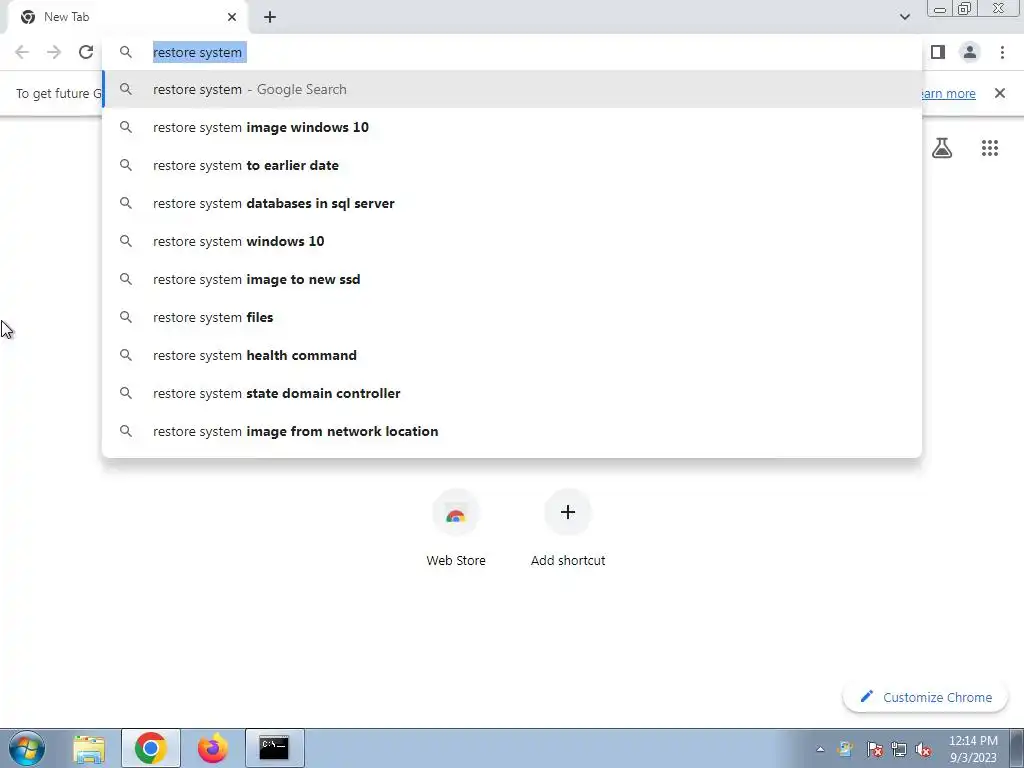This screenshot has height=768, width=1024.
Task: Choose 'restore system image windows 10' suggestion
Action: click(512, 127)
